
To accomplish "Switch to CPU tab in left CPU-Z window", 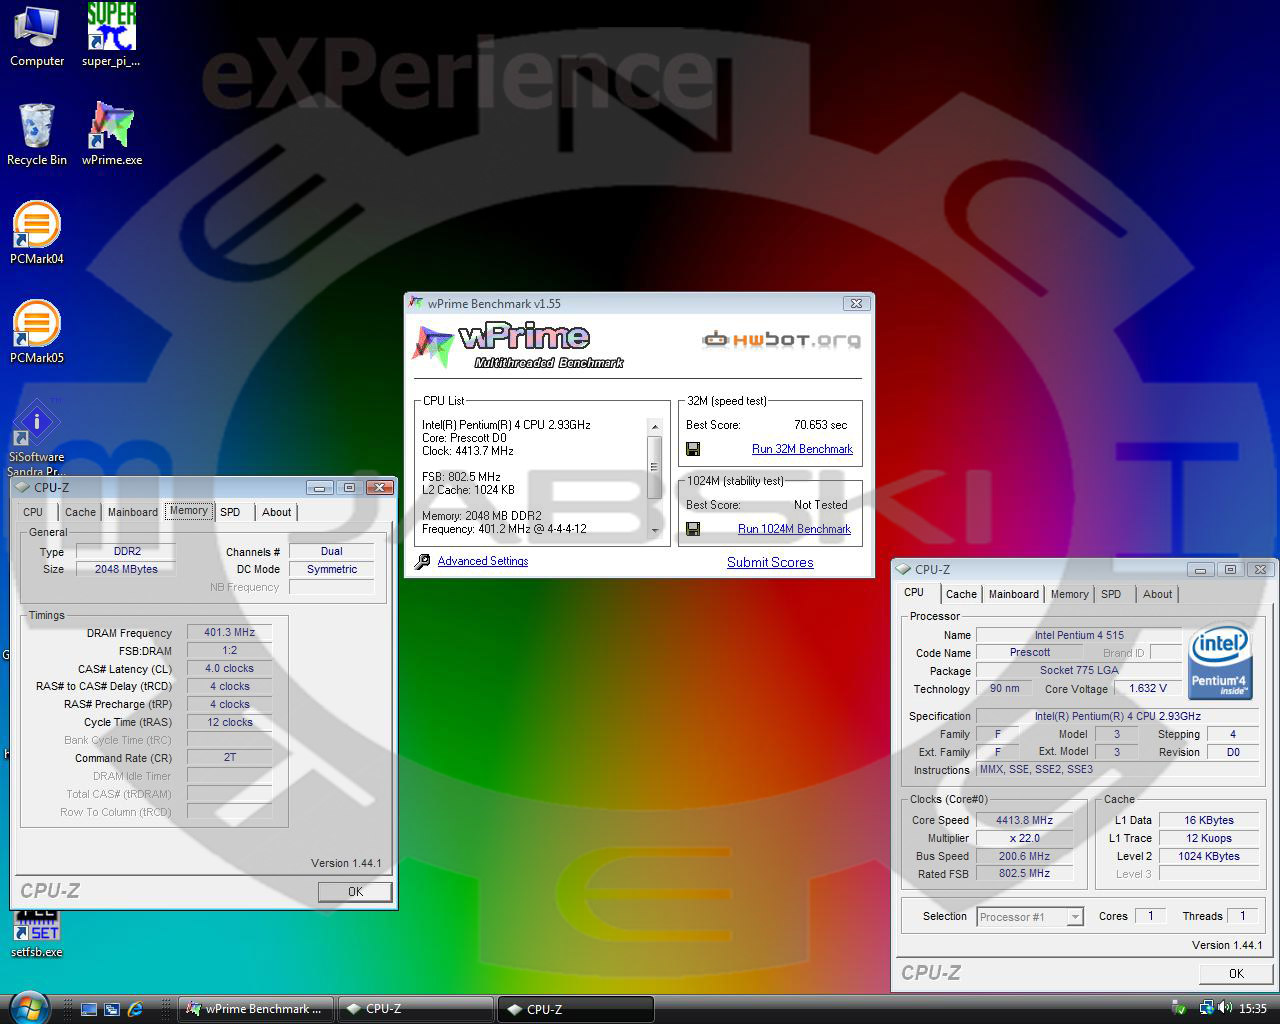I will (x=33, y=512).
